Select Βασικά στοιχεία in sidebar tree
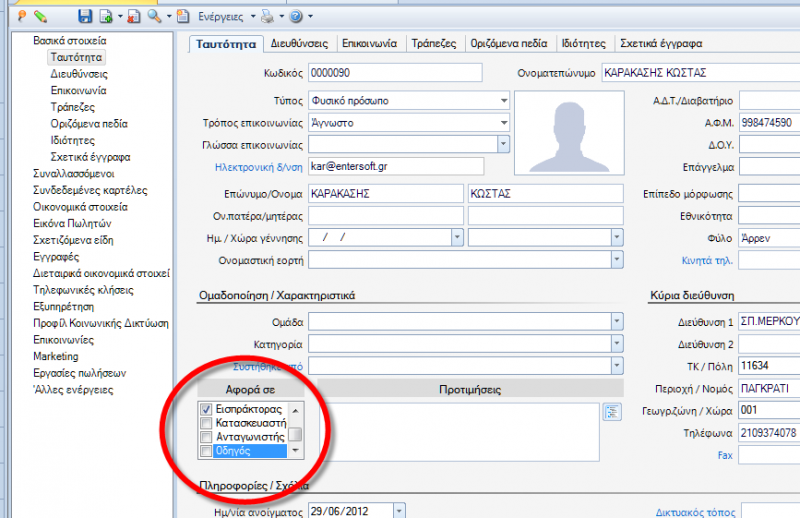The width and height of the screenshot is (800, 518). 70,40
